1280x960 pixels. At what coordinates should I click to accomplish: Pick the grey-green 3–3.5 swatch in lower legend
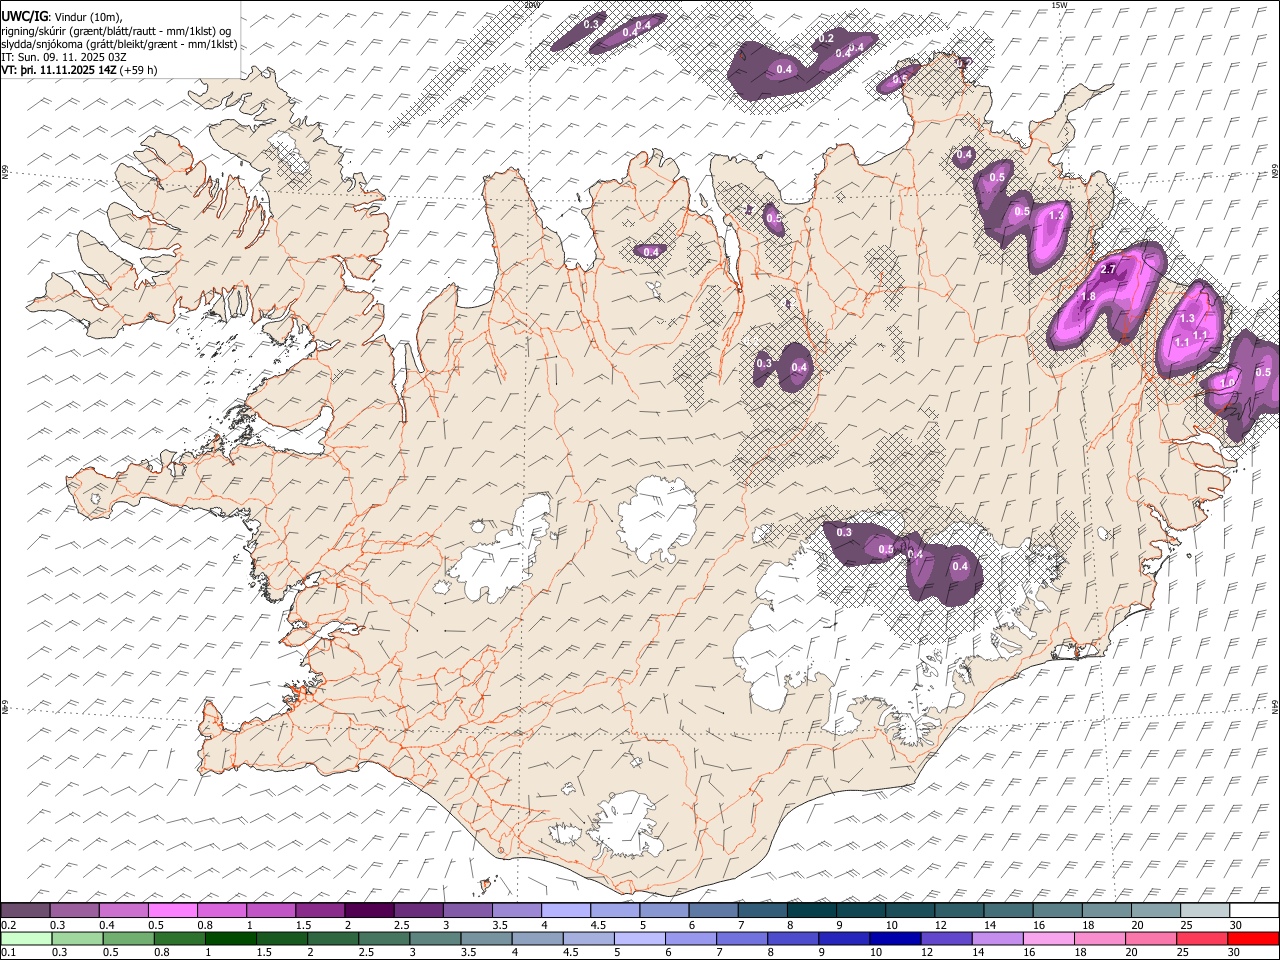[x=434, y=938]
